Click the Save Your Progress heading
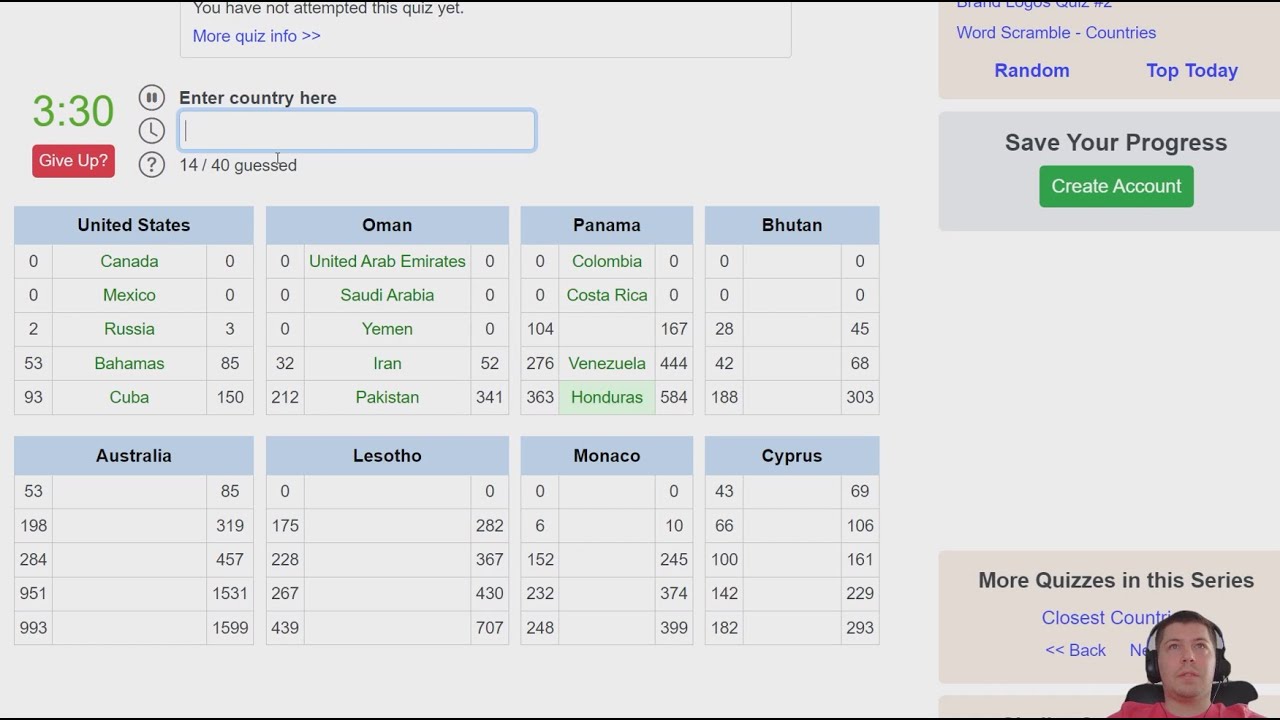Image resolution: width=1280 pixels, height=720 pixels. coord(1116,142)
